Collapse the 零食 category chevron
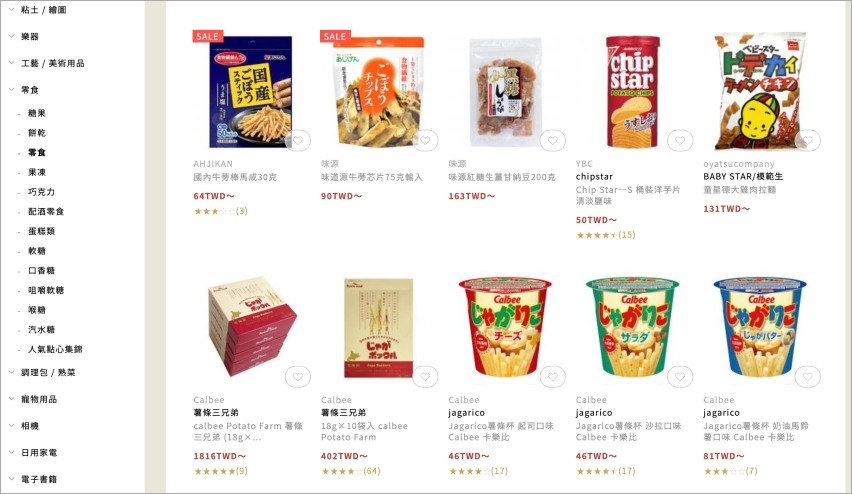 coord(11,89)
